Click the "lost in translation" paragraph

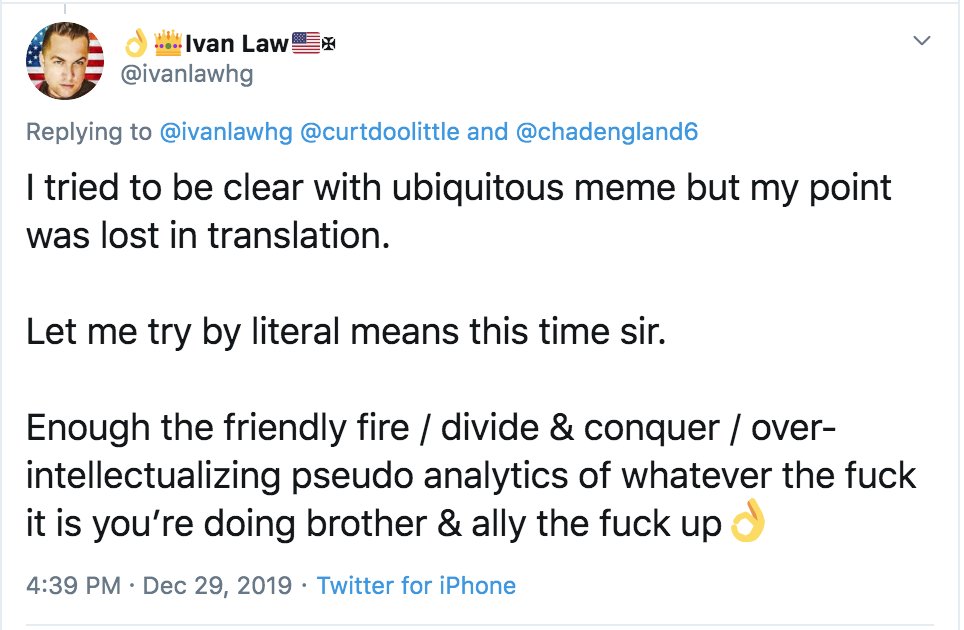click(x=458, y=211)
